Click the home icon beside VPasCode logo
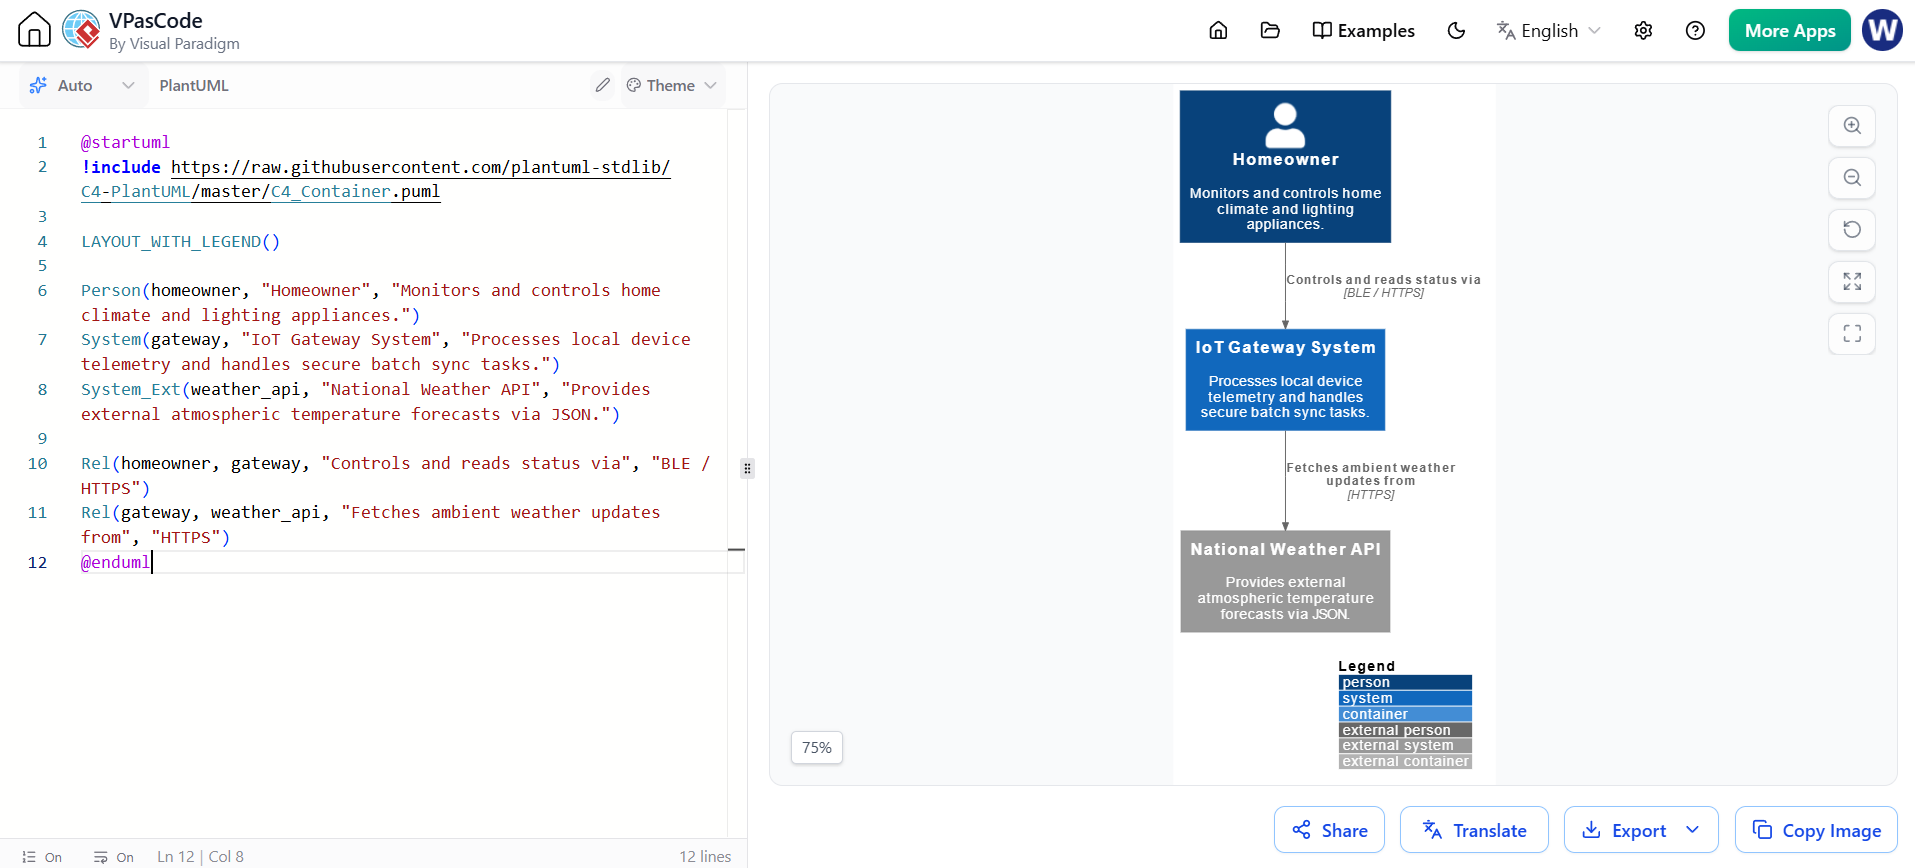 pyautogui.click(x=34, y=30)
